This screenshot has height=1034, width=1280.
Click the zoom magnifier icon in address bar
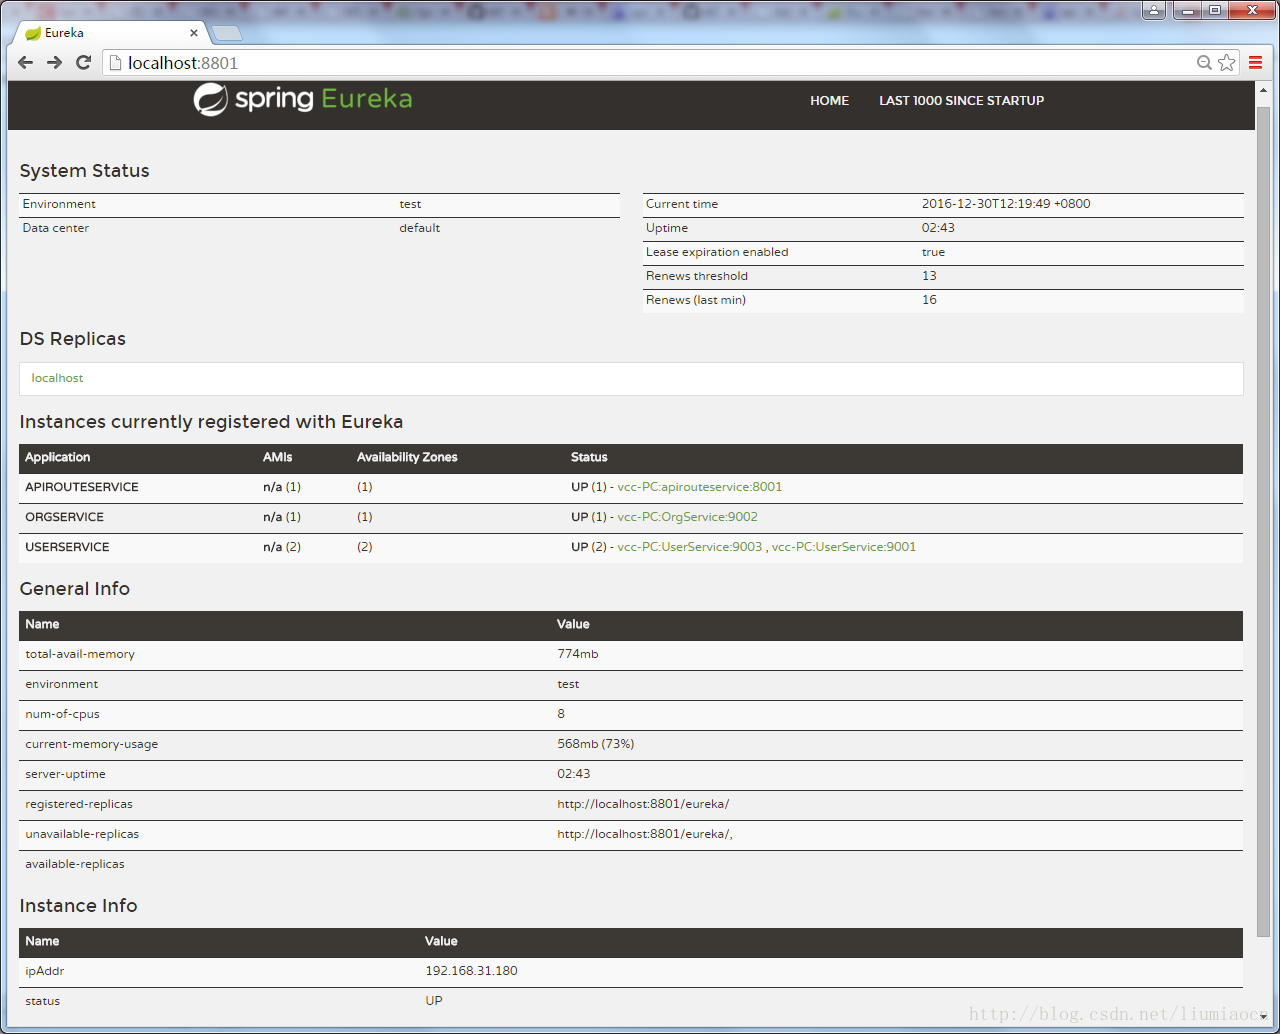point(1204,63)
